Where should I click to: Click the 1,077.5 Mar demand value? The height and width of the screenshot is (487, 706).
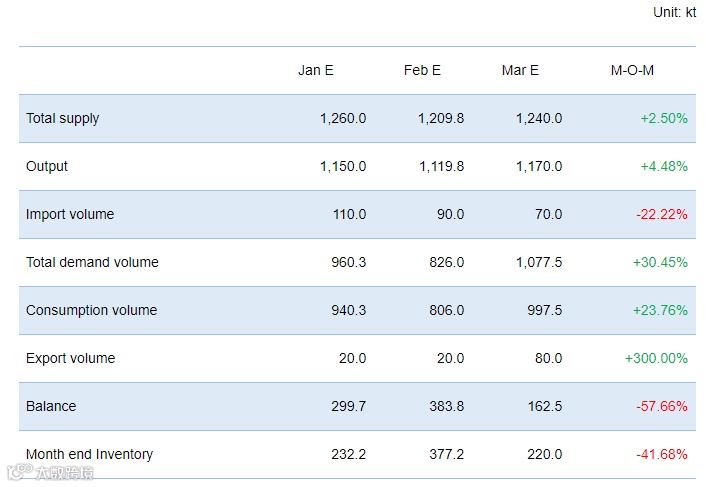pos(539,262)
